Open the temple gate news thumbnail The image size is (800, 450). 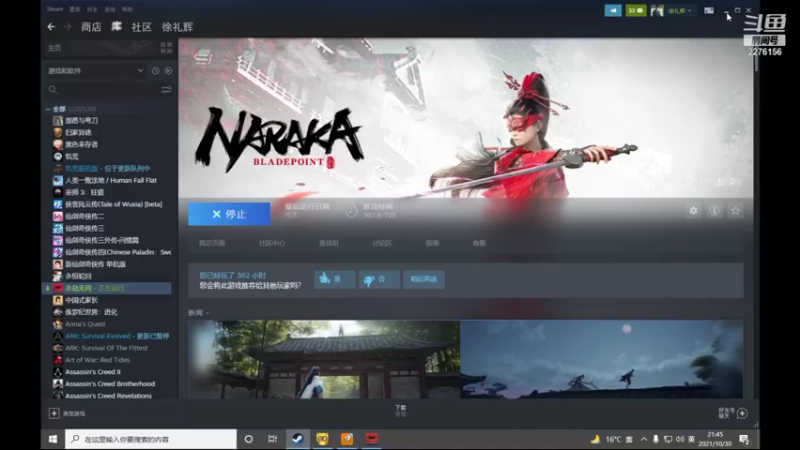(324, 359)
